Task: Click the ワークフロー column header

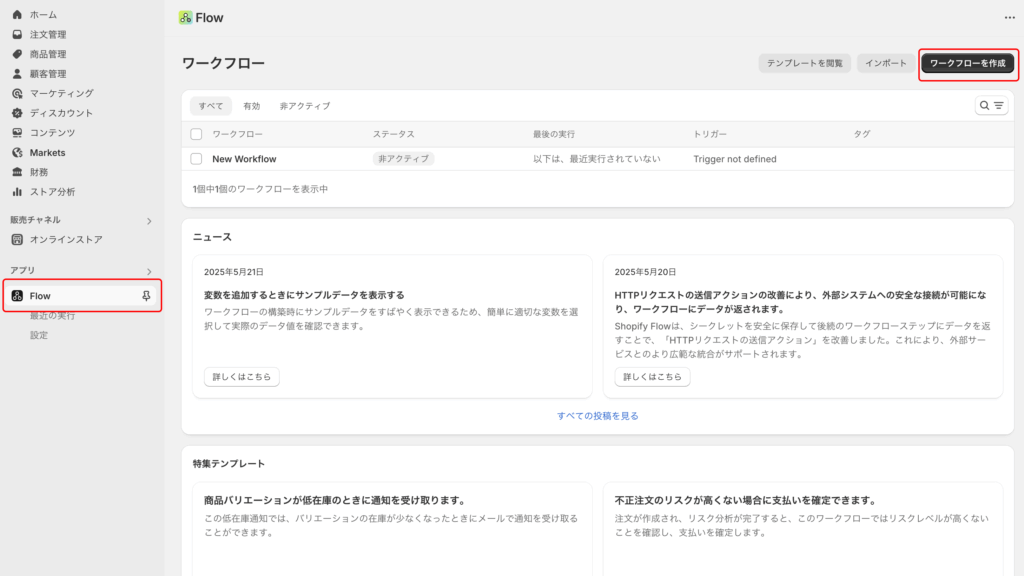Action: click(237, 134)
